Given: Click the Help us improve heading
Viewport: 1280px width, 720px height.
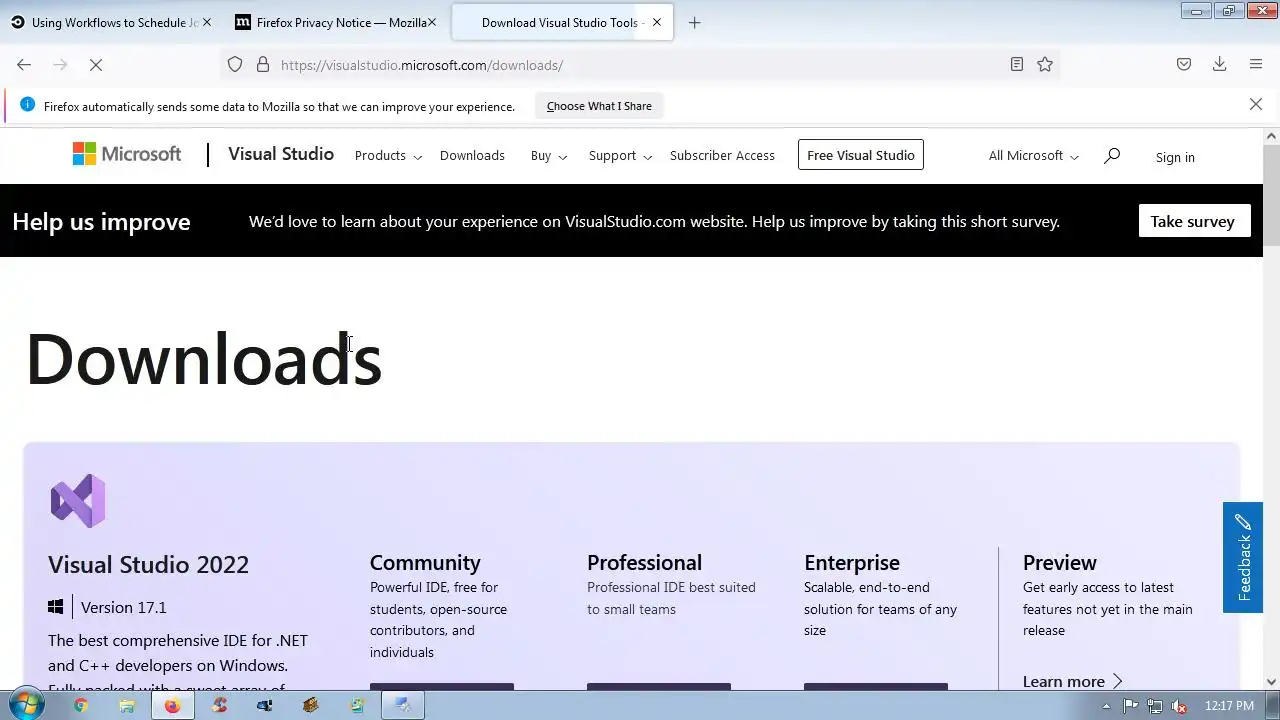Looking at the screenshot, I should [101, 221].
